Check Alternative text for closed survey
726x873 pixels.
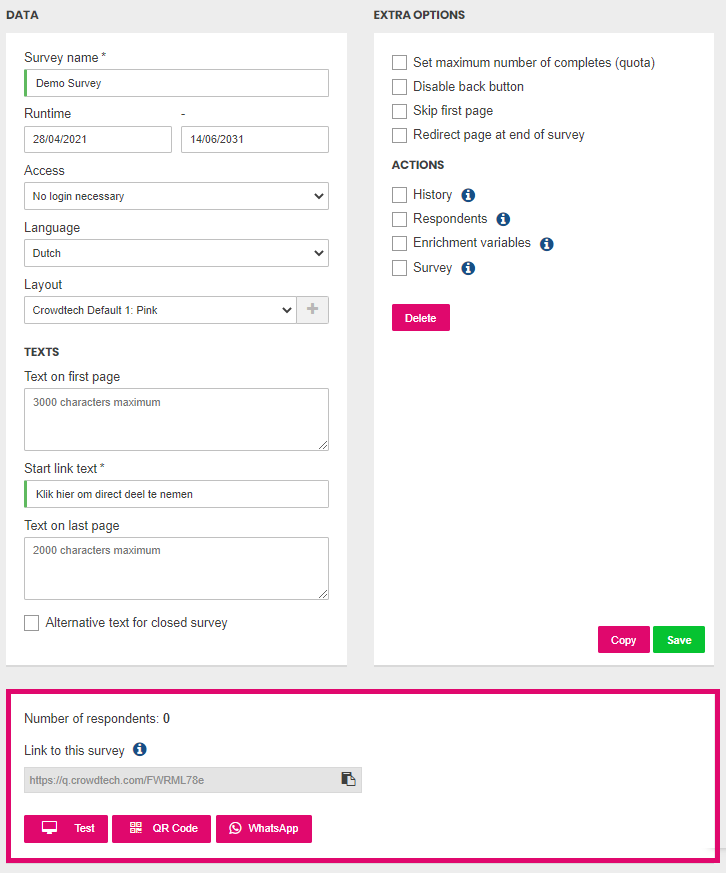click(32, 623)
